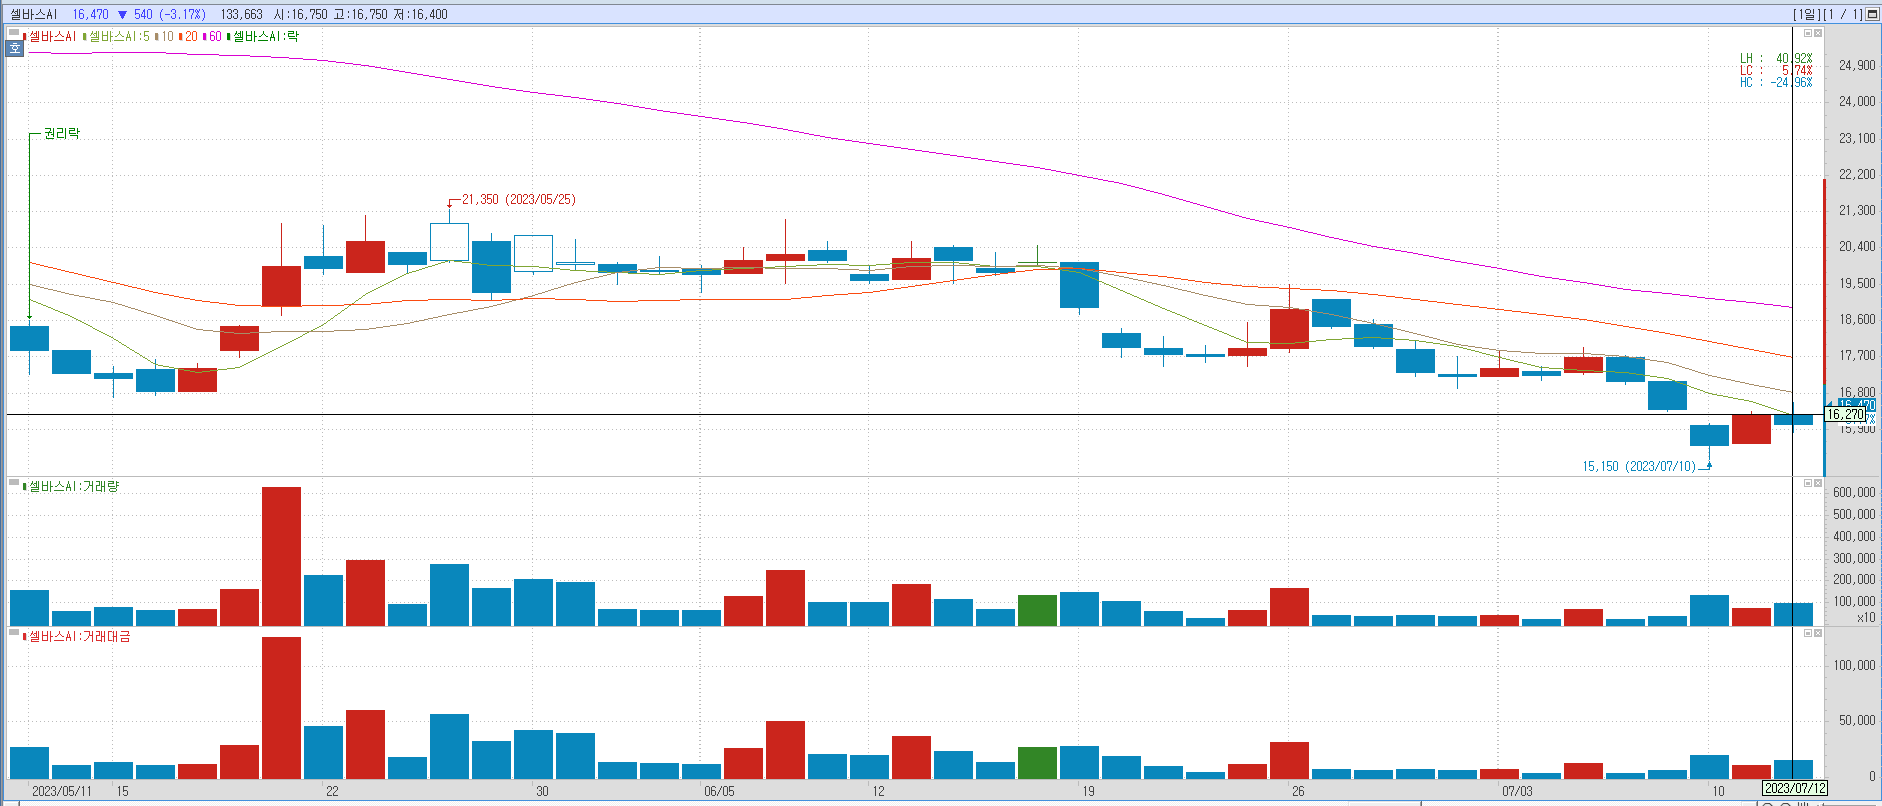
Task: Click the small gray box above '호'
Action: pos(14,34)
